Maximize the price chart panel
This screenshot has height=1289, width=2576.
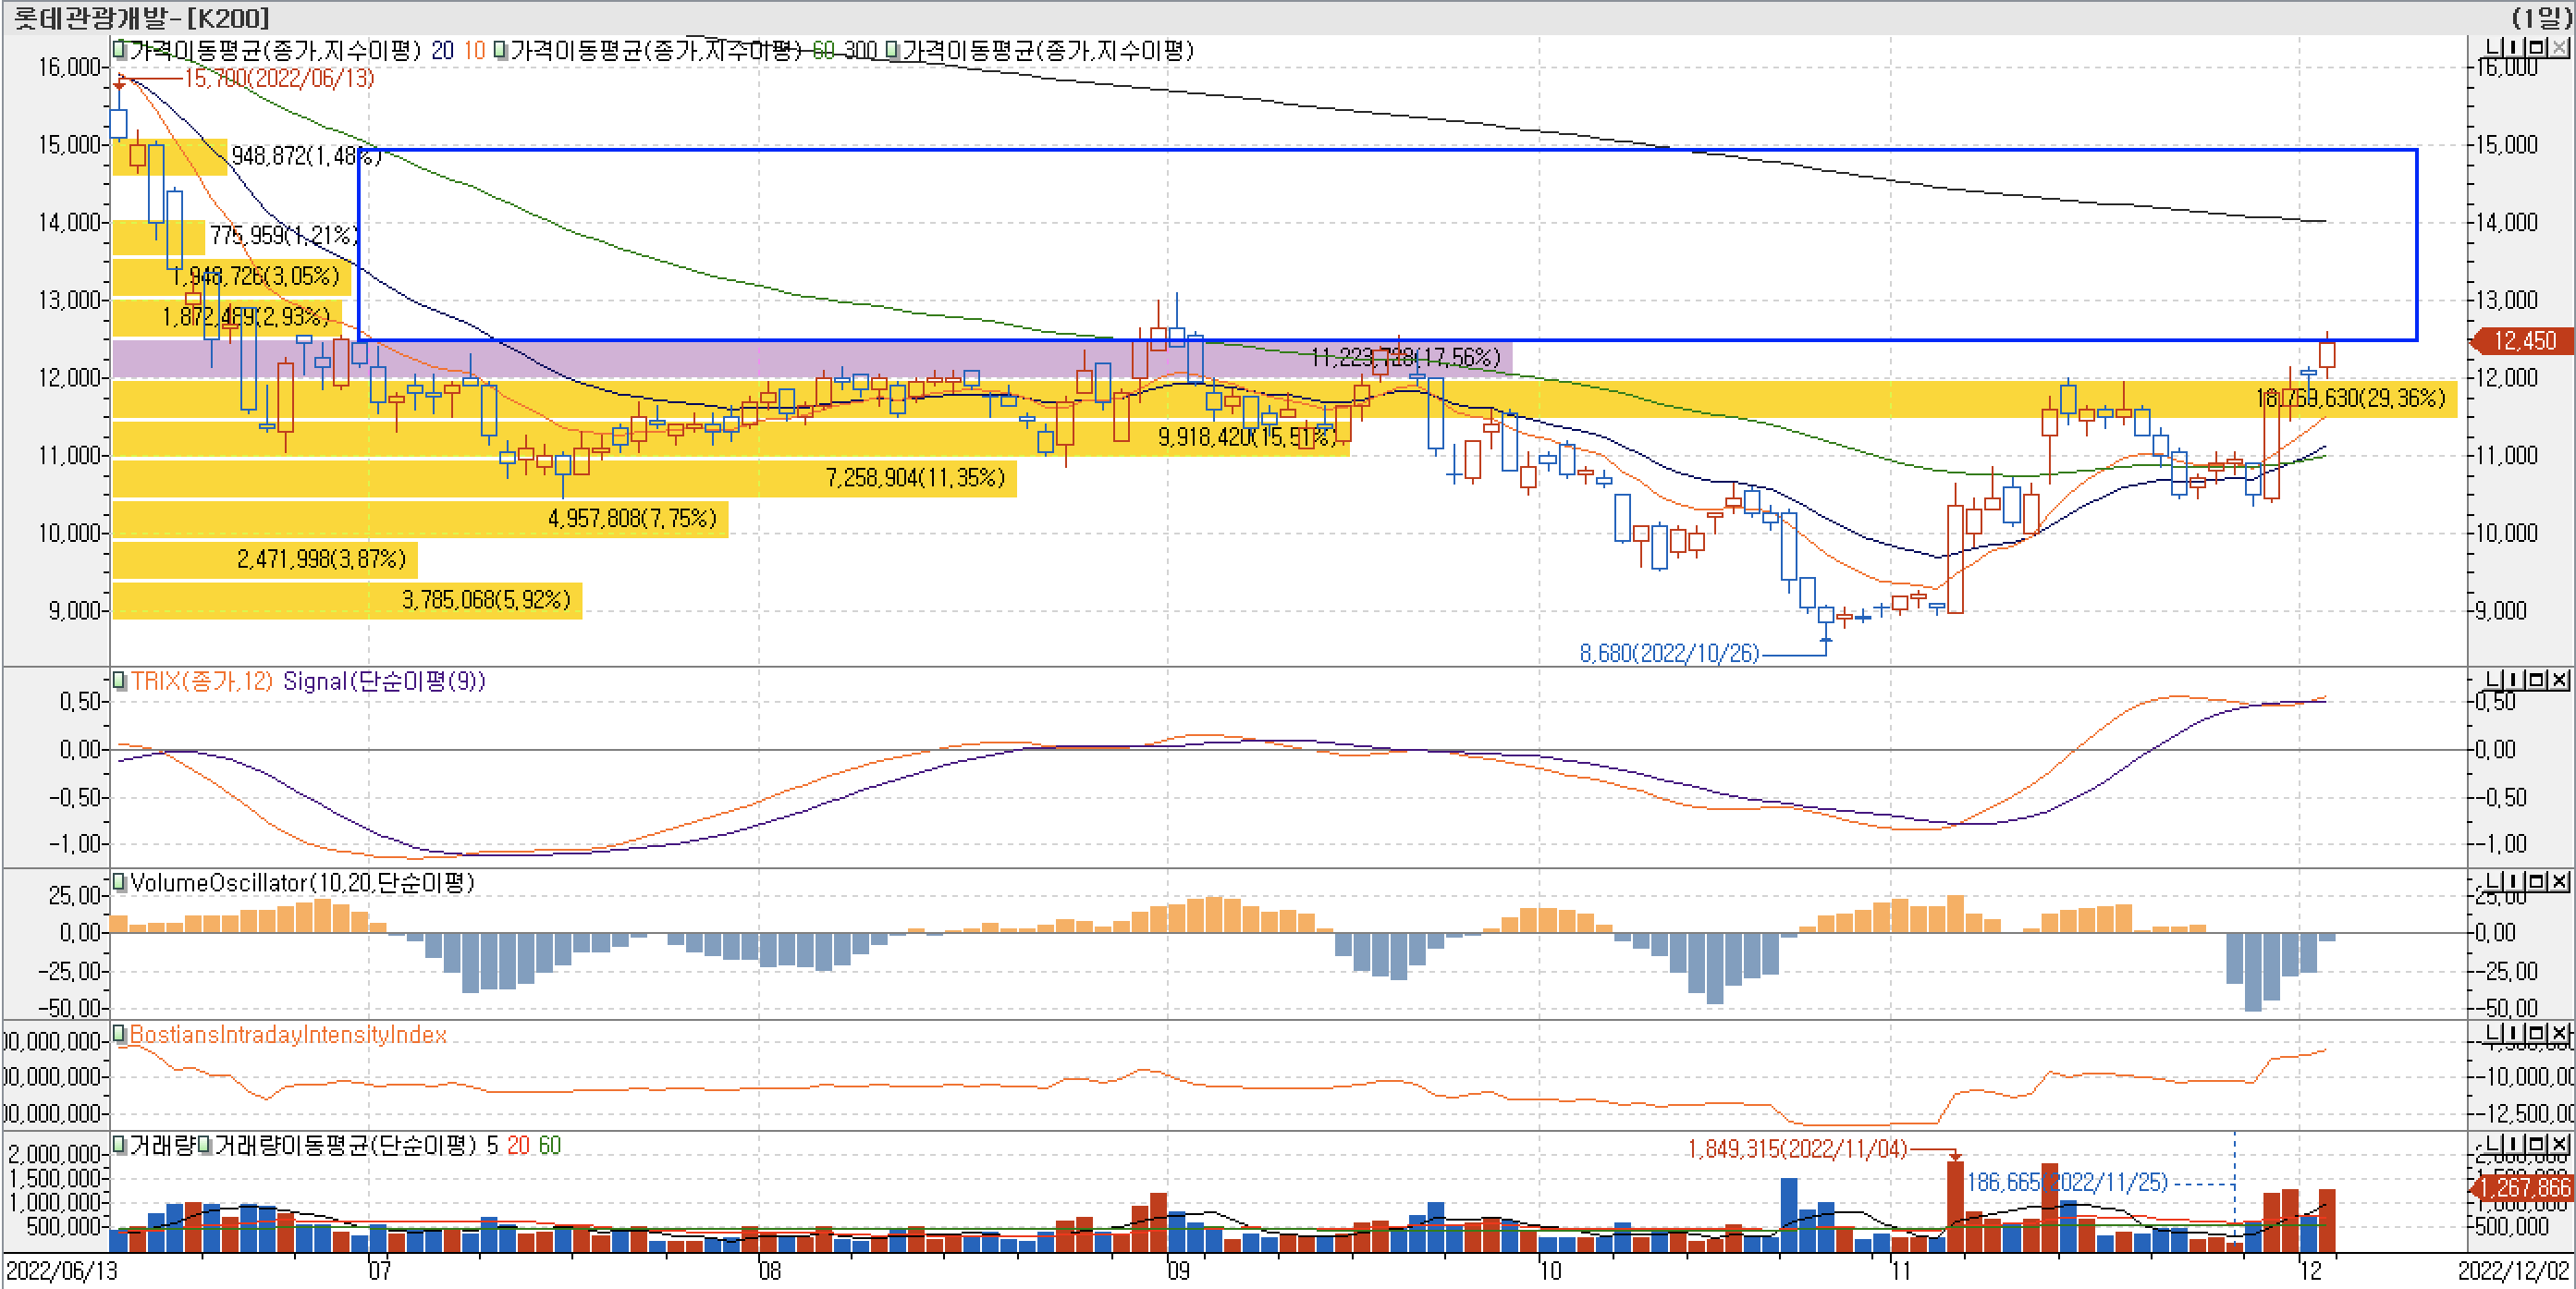pos(2536,47)
